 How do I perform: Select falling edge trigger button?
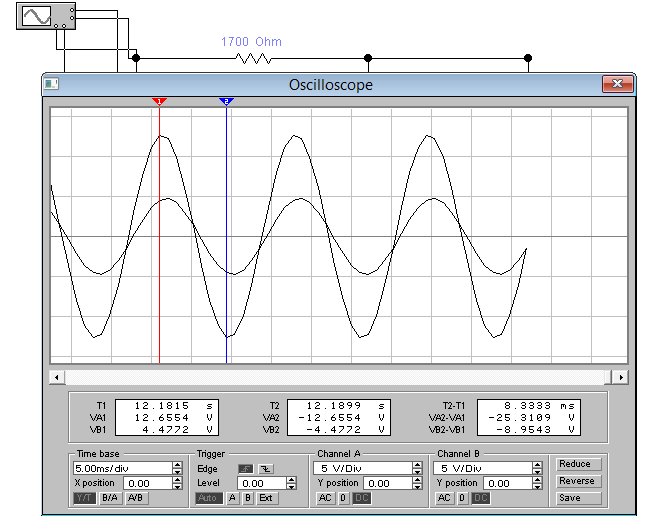[266, 469]
